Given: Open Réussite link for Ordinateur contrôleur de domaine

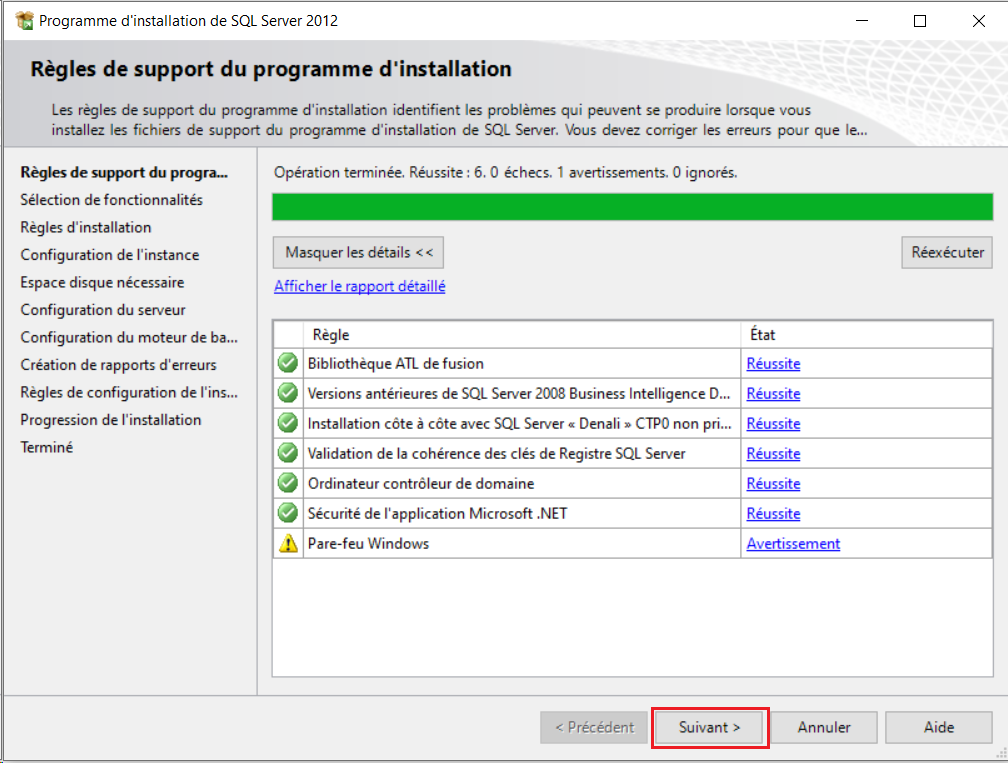Looking at the screenshot, I should [x=773, y=483].
